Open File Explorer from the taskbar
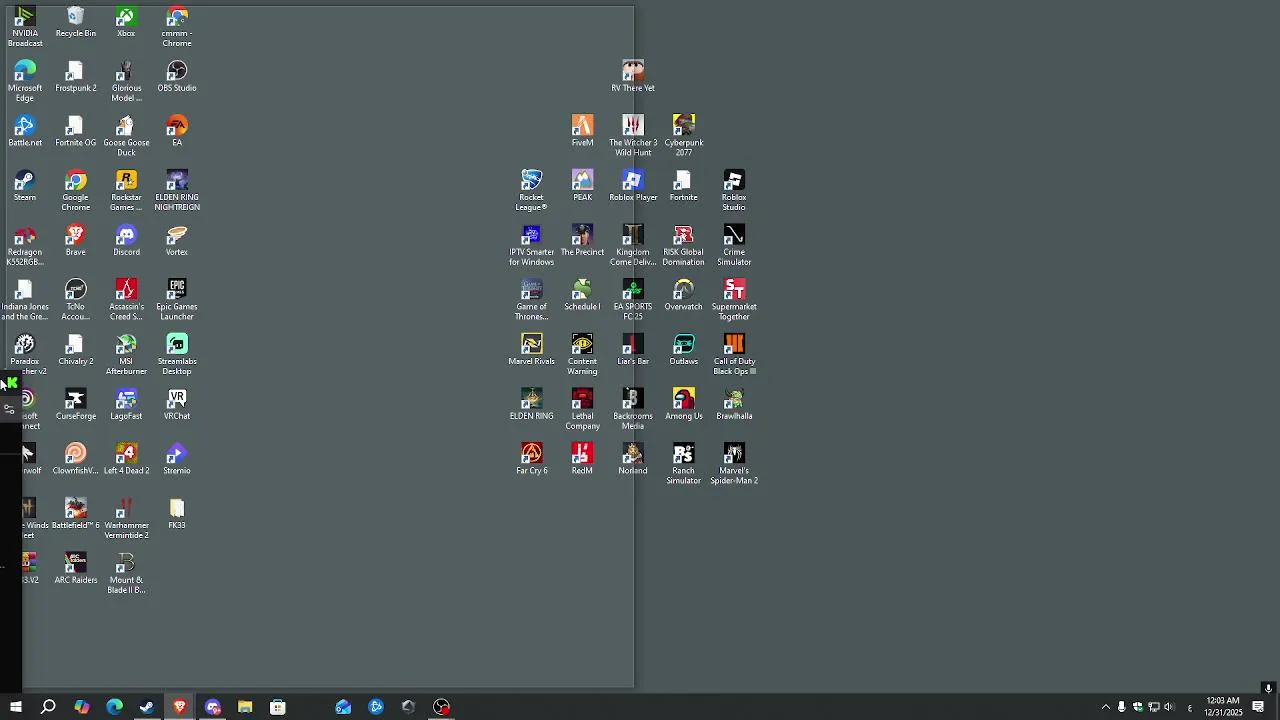The image size is (1280, 720). point(245,707)
